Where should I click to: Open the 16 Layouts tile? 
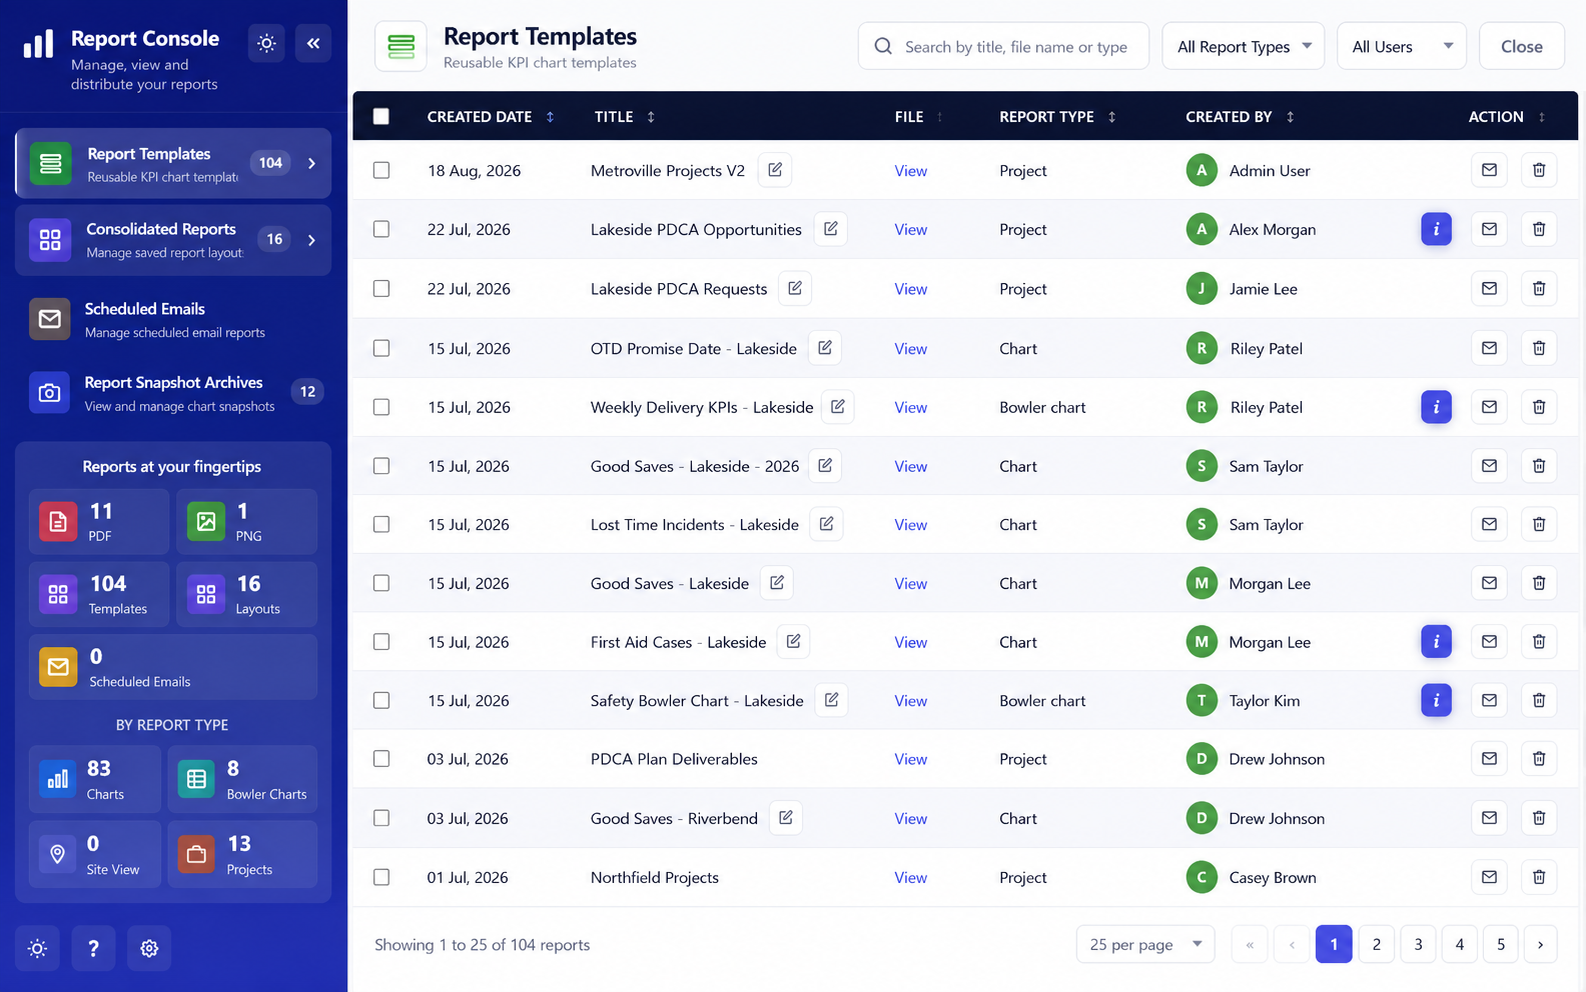pyautogui.click(x=247, y=594)
